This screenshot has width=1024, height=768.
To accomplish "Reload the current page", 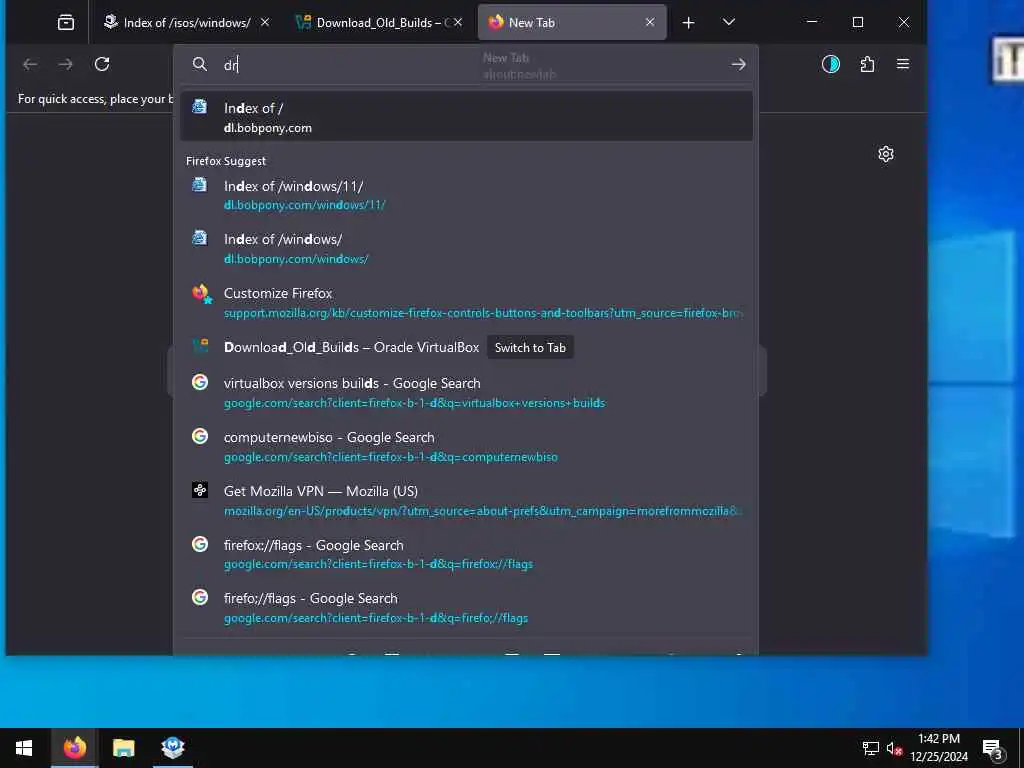I will coord(102,64).
